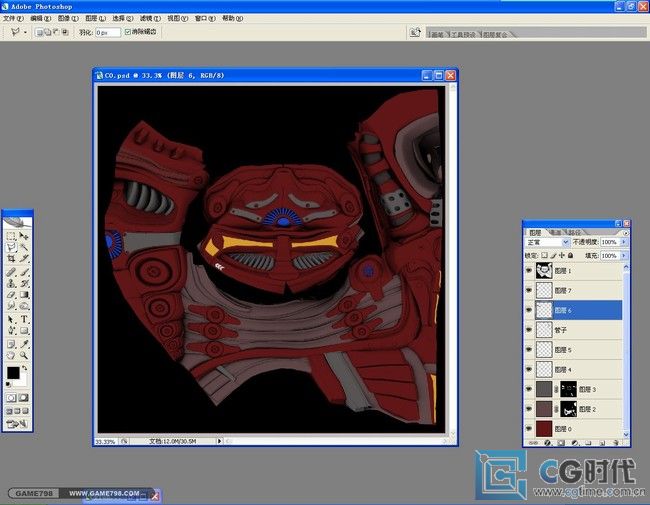Toggle lock all padlock icon
The image size is (650, 505).
point(570,255)
